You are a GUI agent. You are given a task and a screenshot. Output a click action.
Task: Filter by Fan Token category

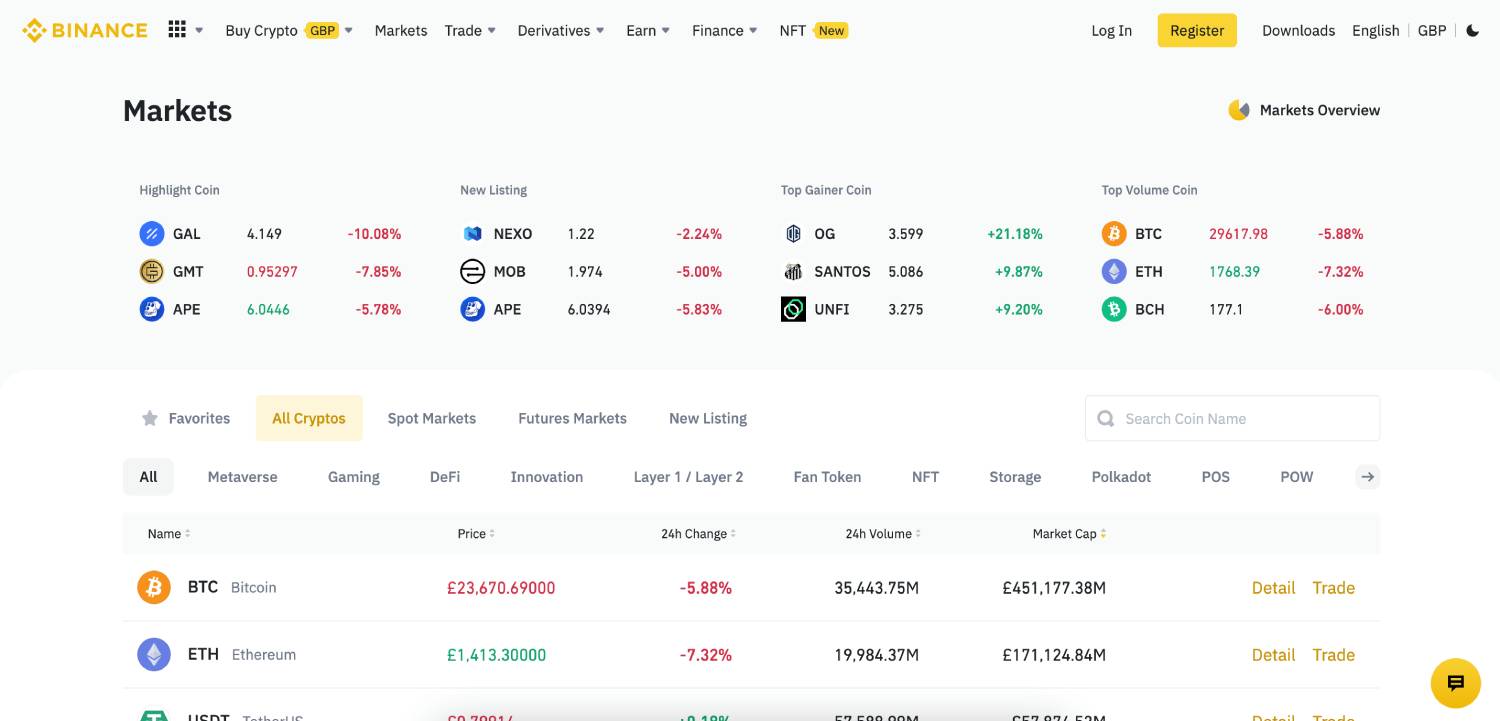[x=827, y=477]
